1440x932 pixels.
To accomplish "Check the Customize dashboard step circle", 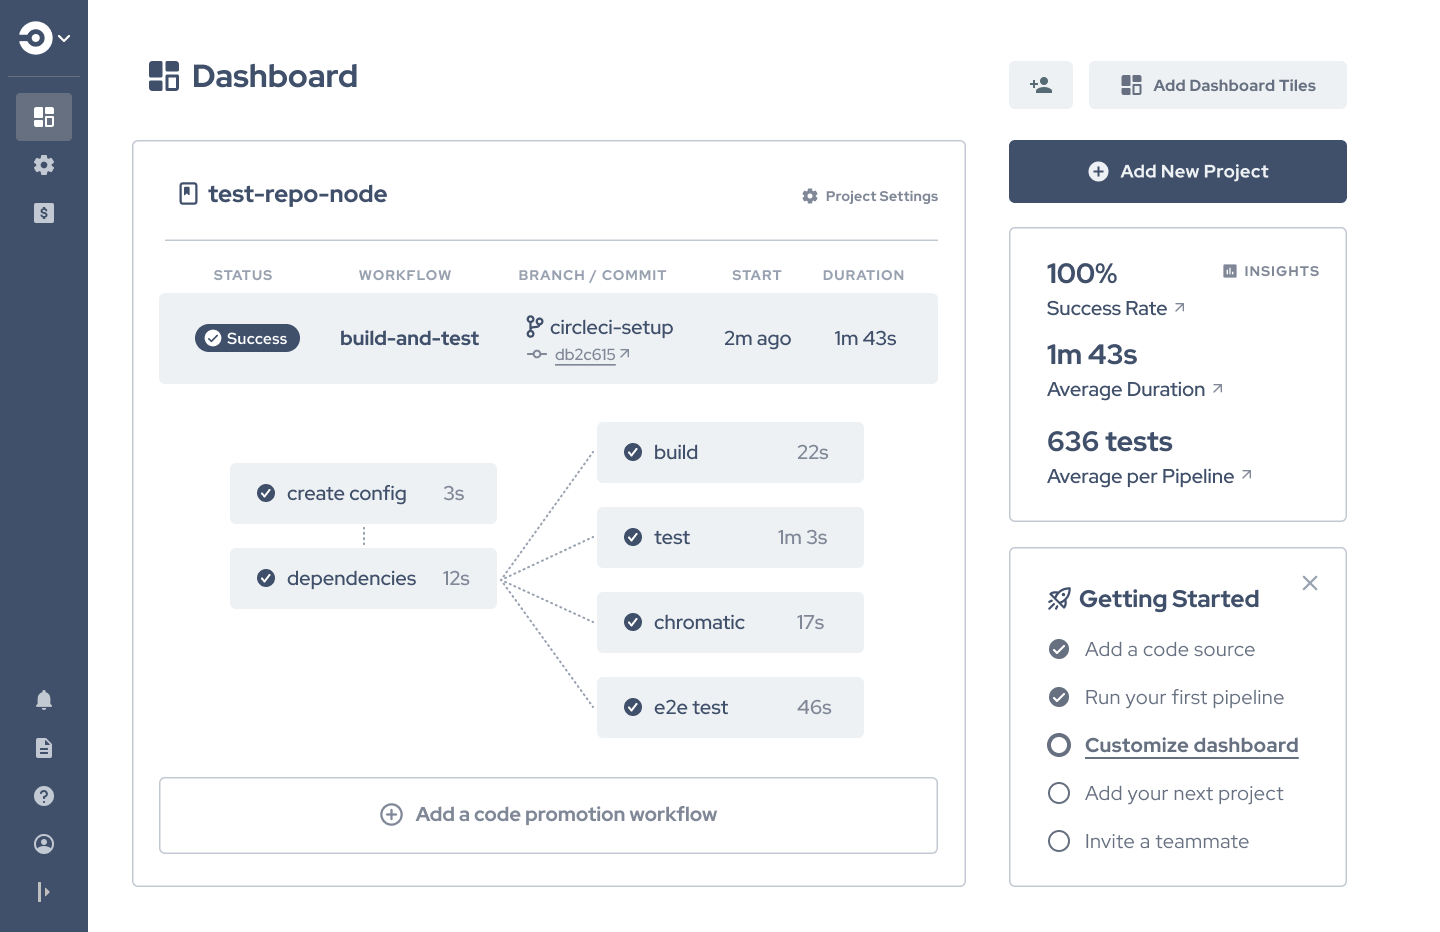I will coord(1059,745).
